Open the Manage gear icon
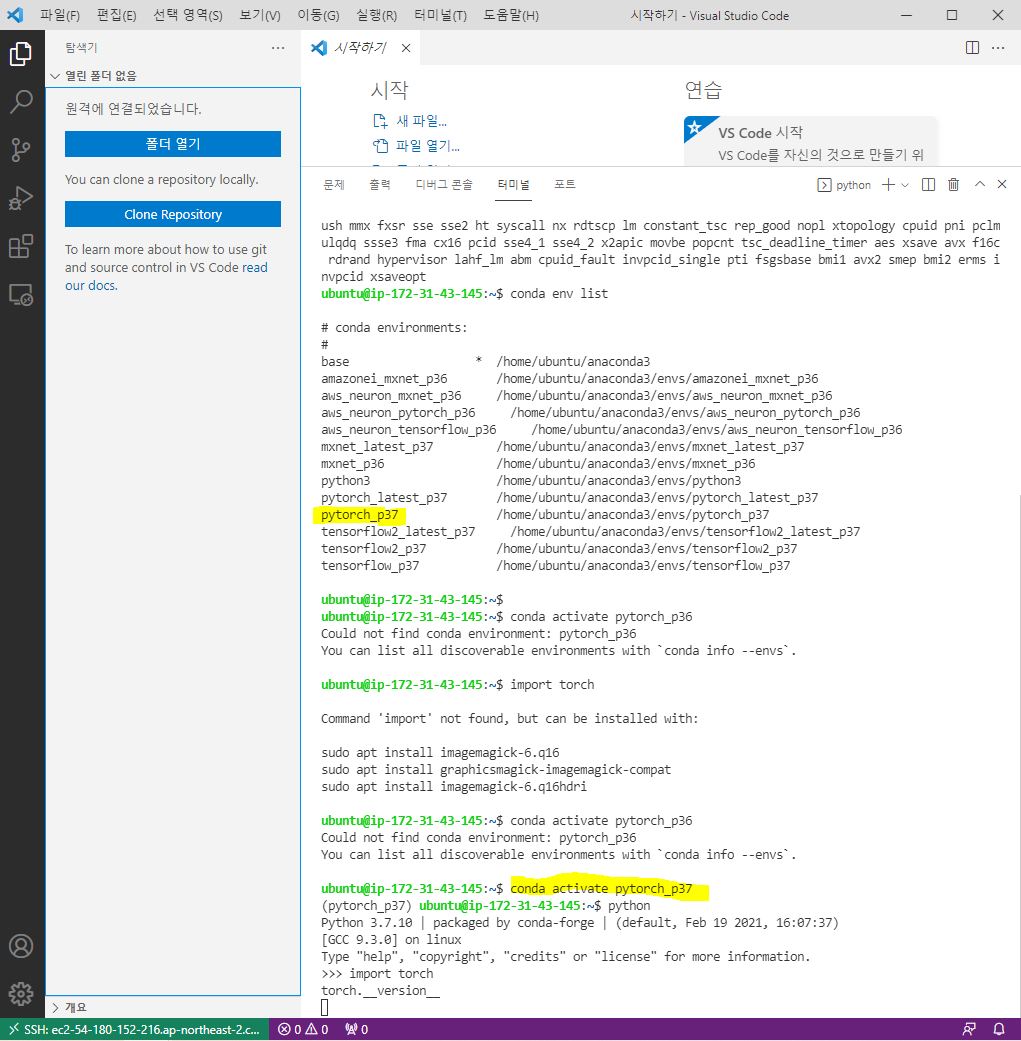Screen dimensions: 1021x1041 coord(21,994)
